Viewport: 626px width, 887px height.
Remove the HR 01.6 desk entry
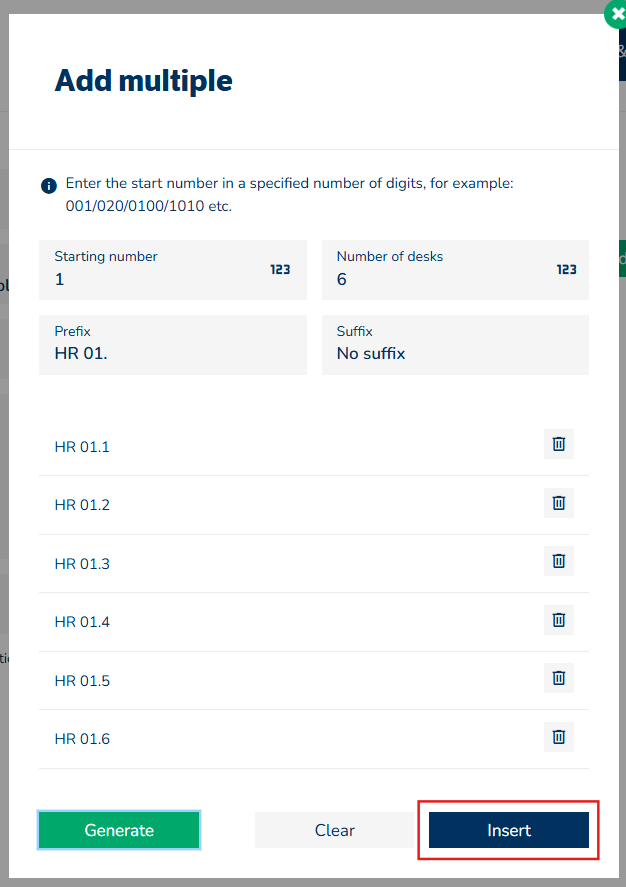click(x=559, y=738)
